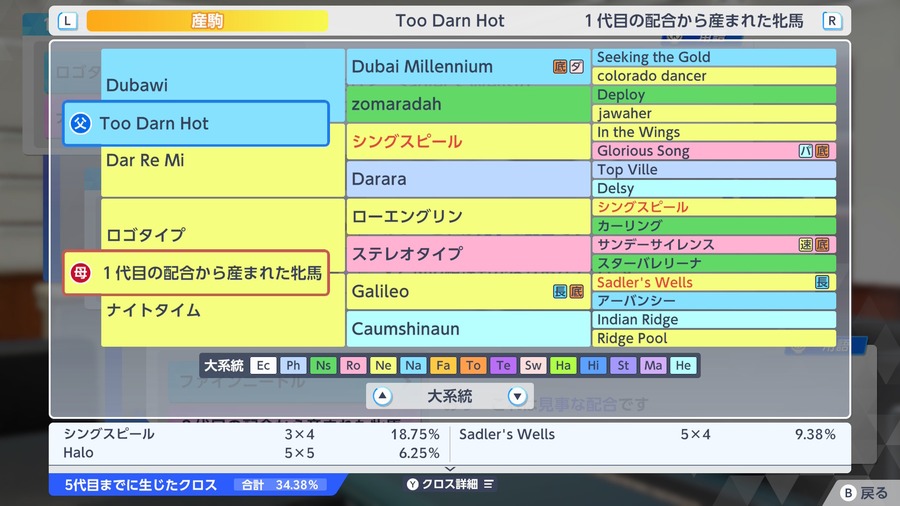
Task: Click the Ha lineage swatch
Action: click(563, 365)
